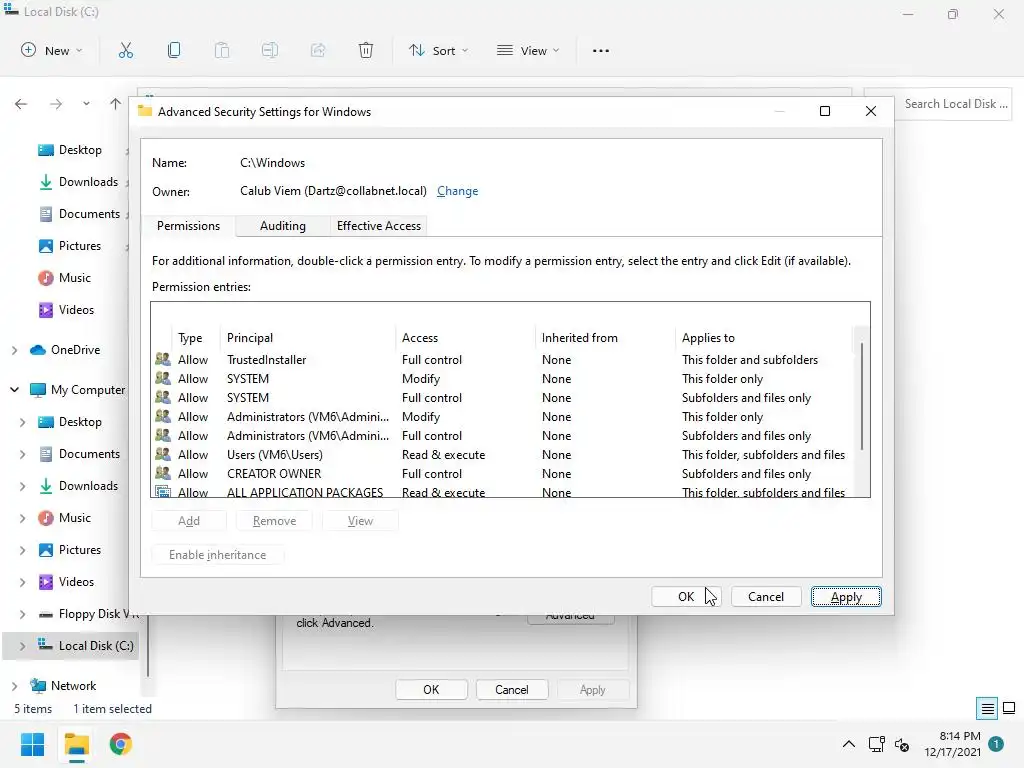Click the Network icon in sidebar
The width and height of the screenshot is (1024, 768).
pos(38,686)
